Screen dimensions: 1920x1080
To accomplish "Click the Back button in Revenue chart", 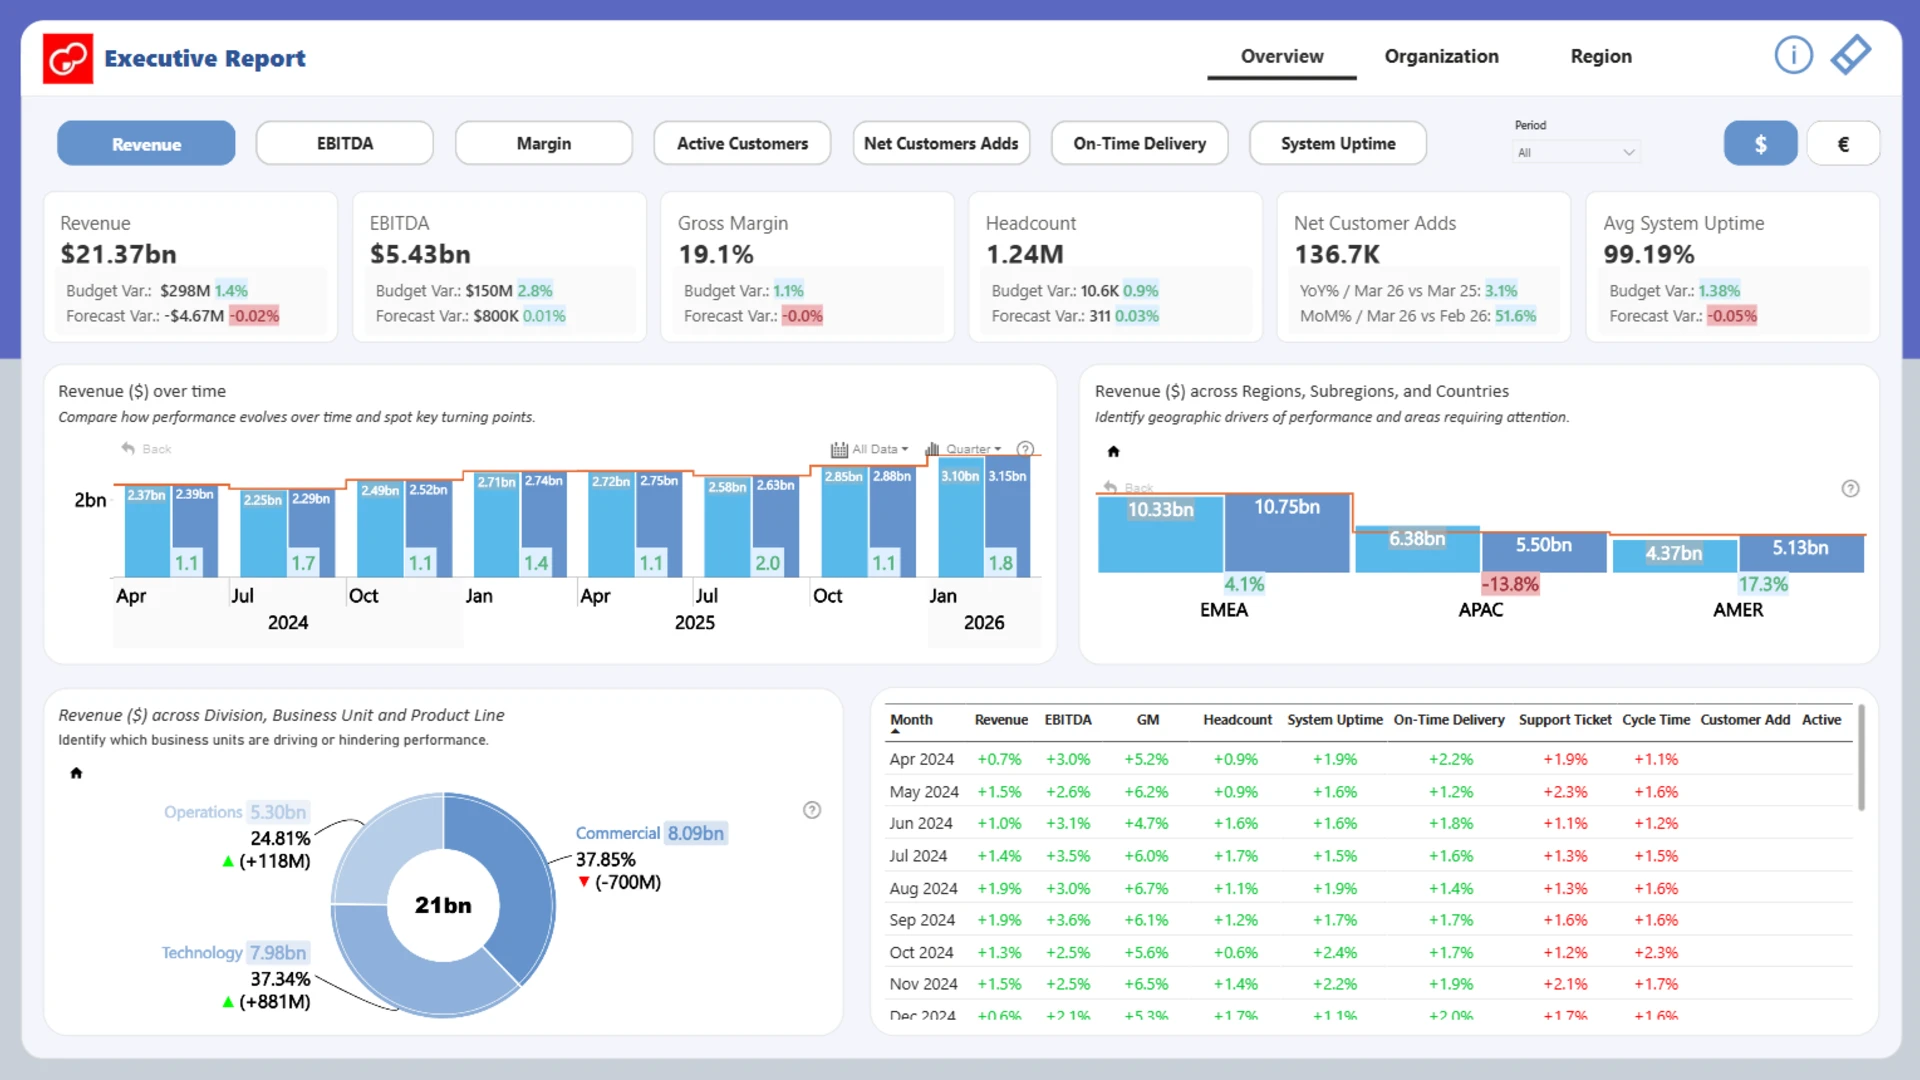I will (146, 449).
